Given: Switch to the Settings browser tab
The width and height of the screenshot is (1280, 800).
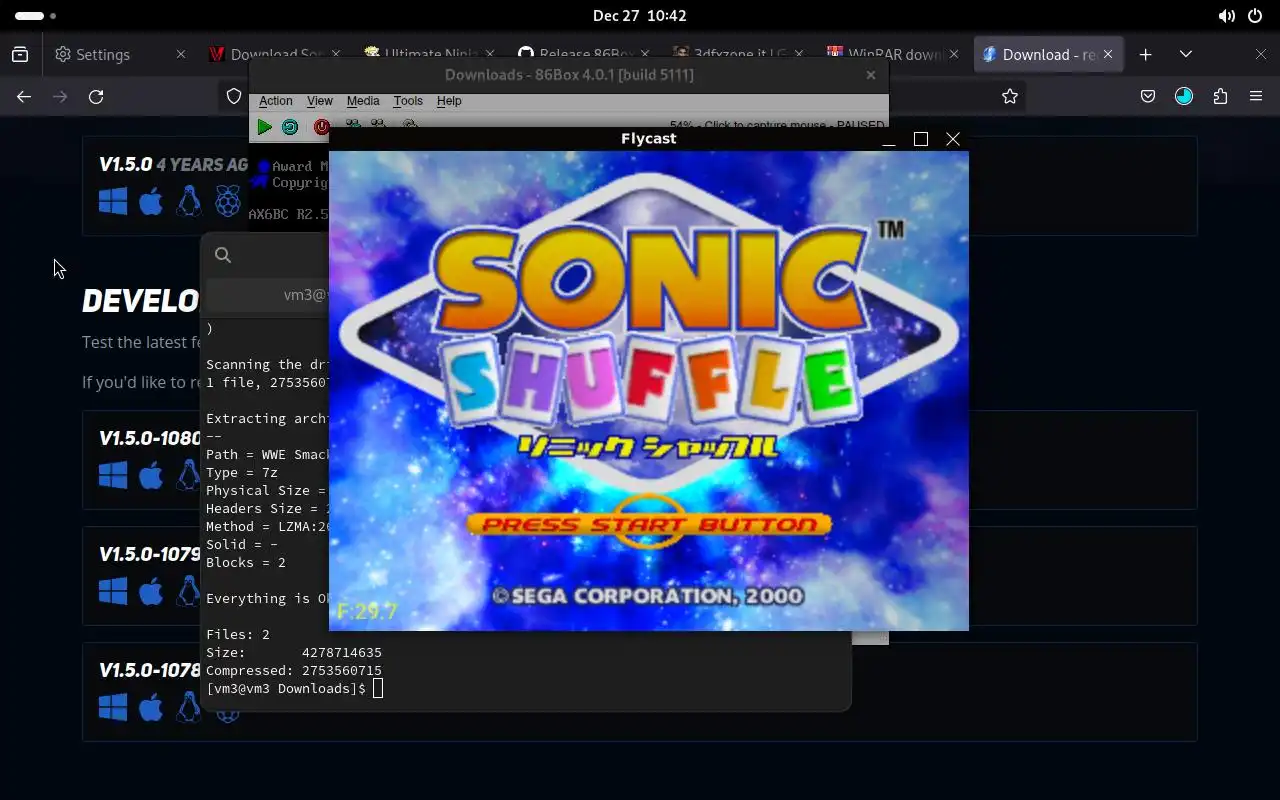Looking at the screenshot, I should pyautogui.click(x=120, y=54).
